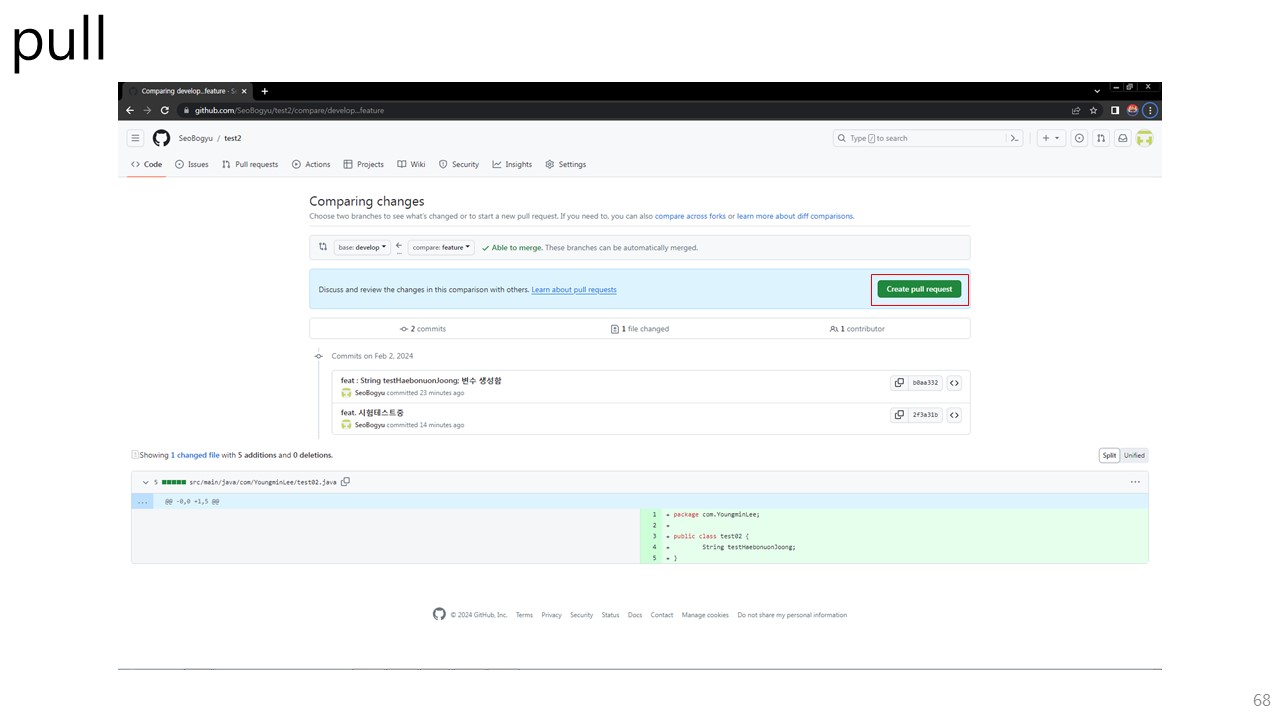Open the user avatar menu

pos(1145,138)
